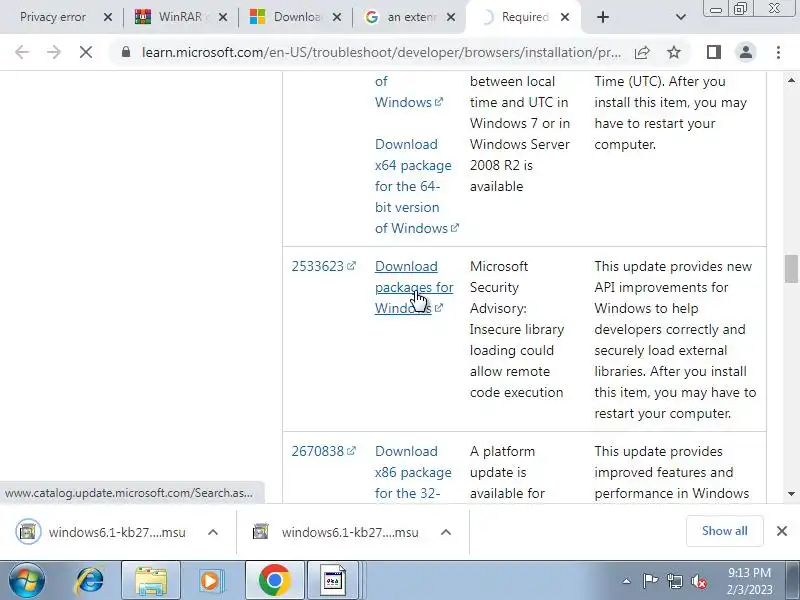Screen dimensions: 800x600
Task: Click Chrome icon in taskbar
Action: coord(274,580)
